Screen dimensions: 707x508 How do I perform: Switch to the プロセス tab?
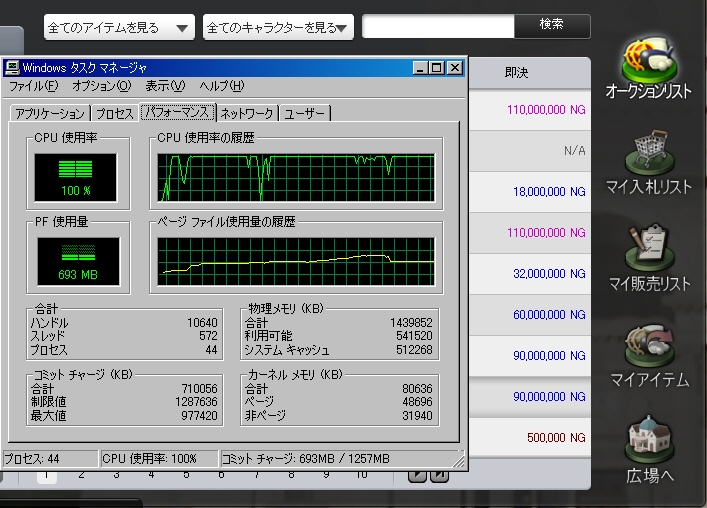pyautogui.click(x=115, y=113)
